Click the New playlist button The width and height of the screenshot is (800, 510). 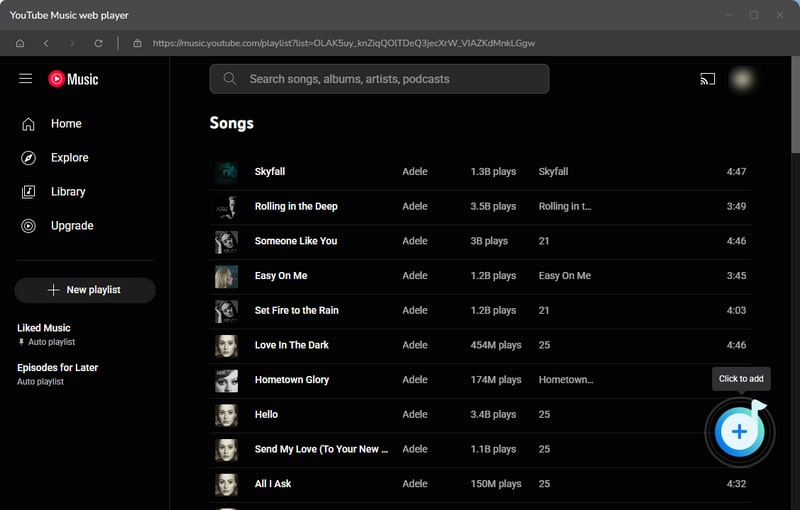pos(85,290)
